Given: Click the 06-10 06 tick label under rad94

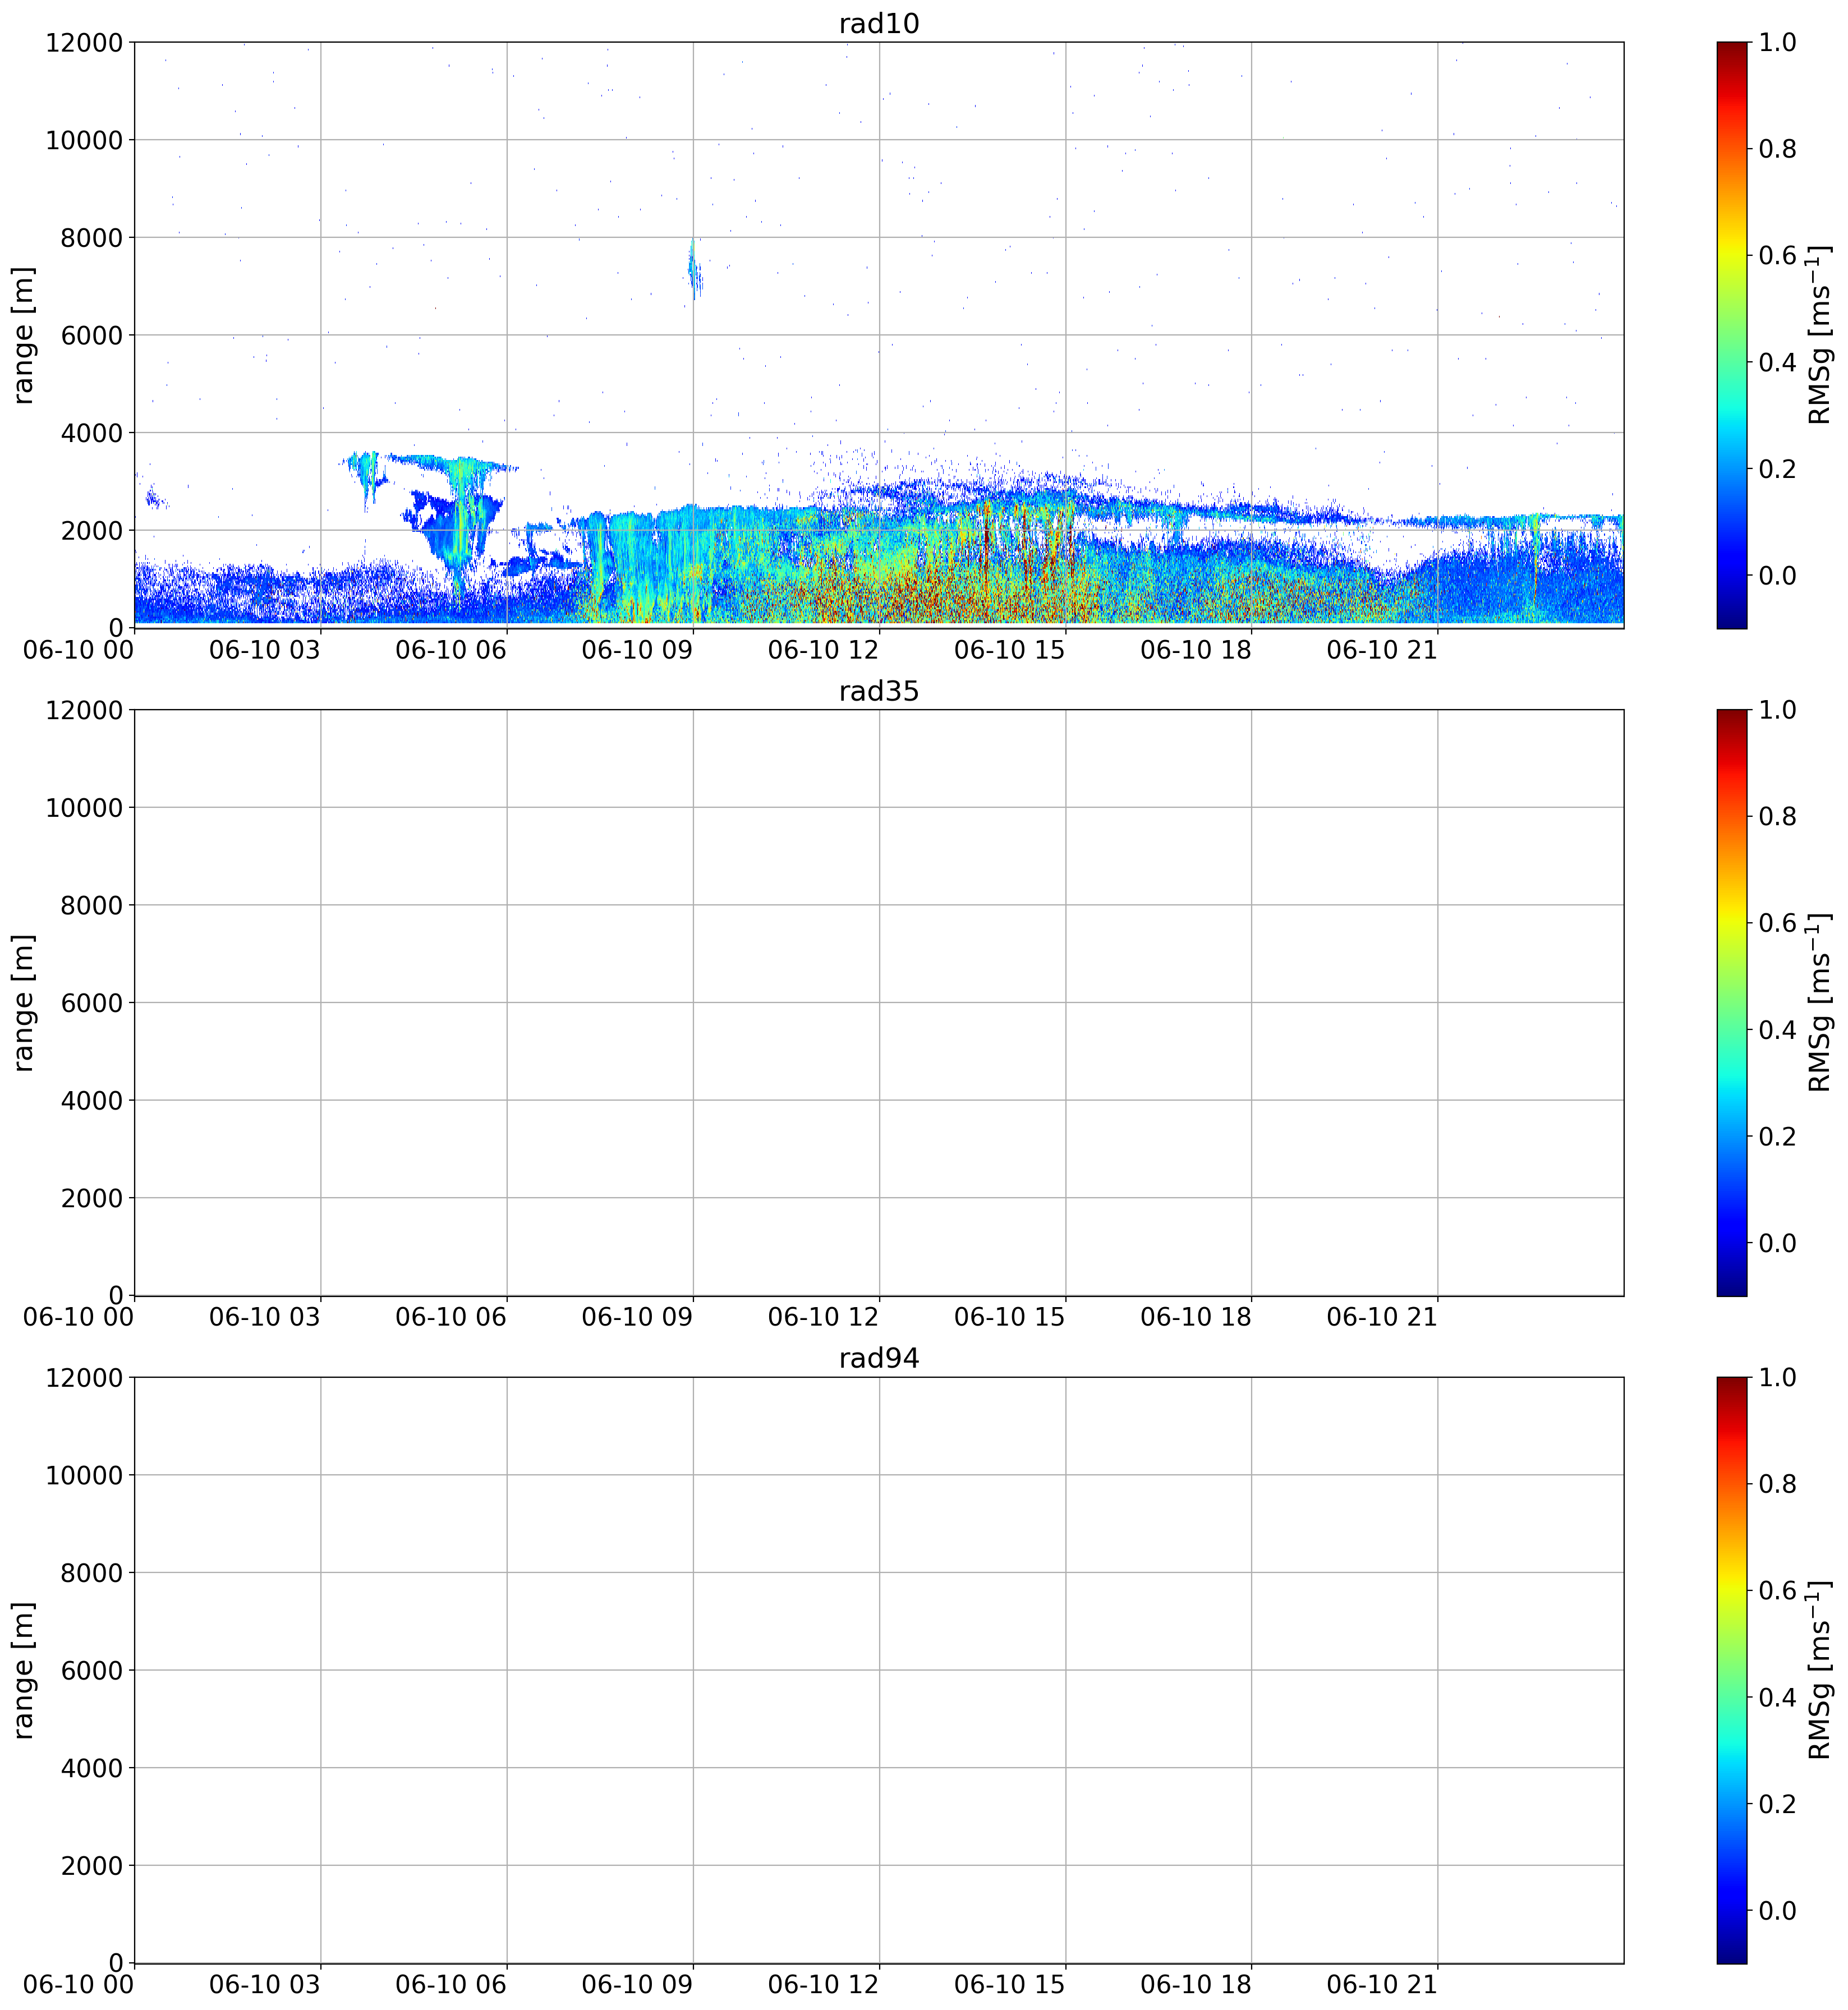Looking at the screenshot, I should [451, 1985].
